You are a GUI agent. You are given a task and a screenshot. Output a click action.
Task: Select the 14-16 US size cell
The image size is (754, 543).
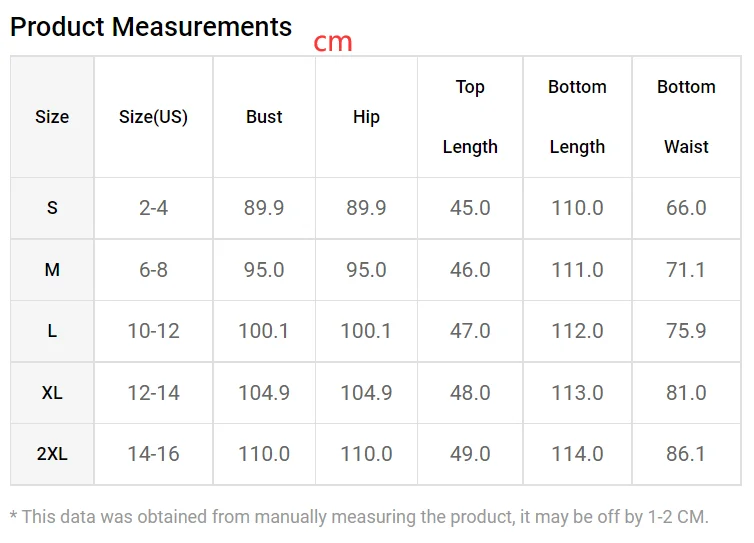[153, 454]
